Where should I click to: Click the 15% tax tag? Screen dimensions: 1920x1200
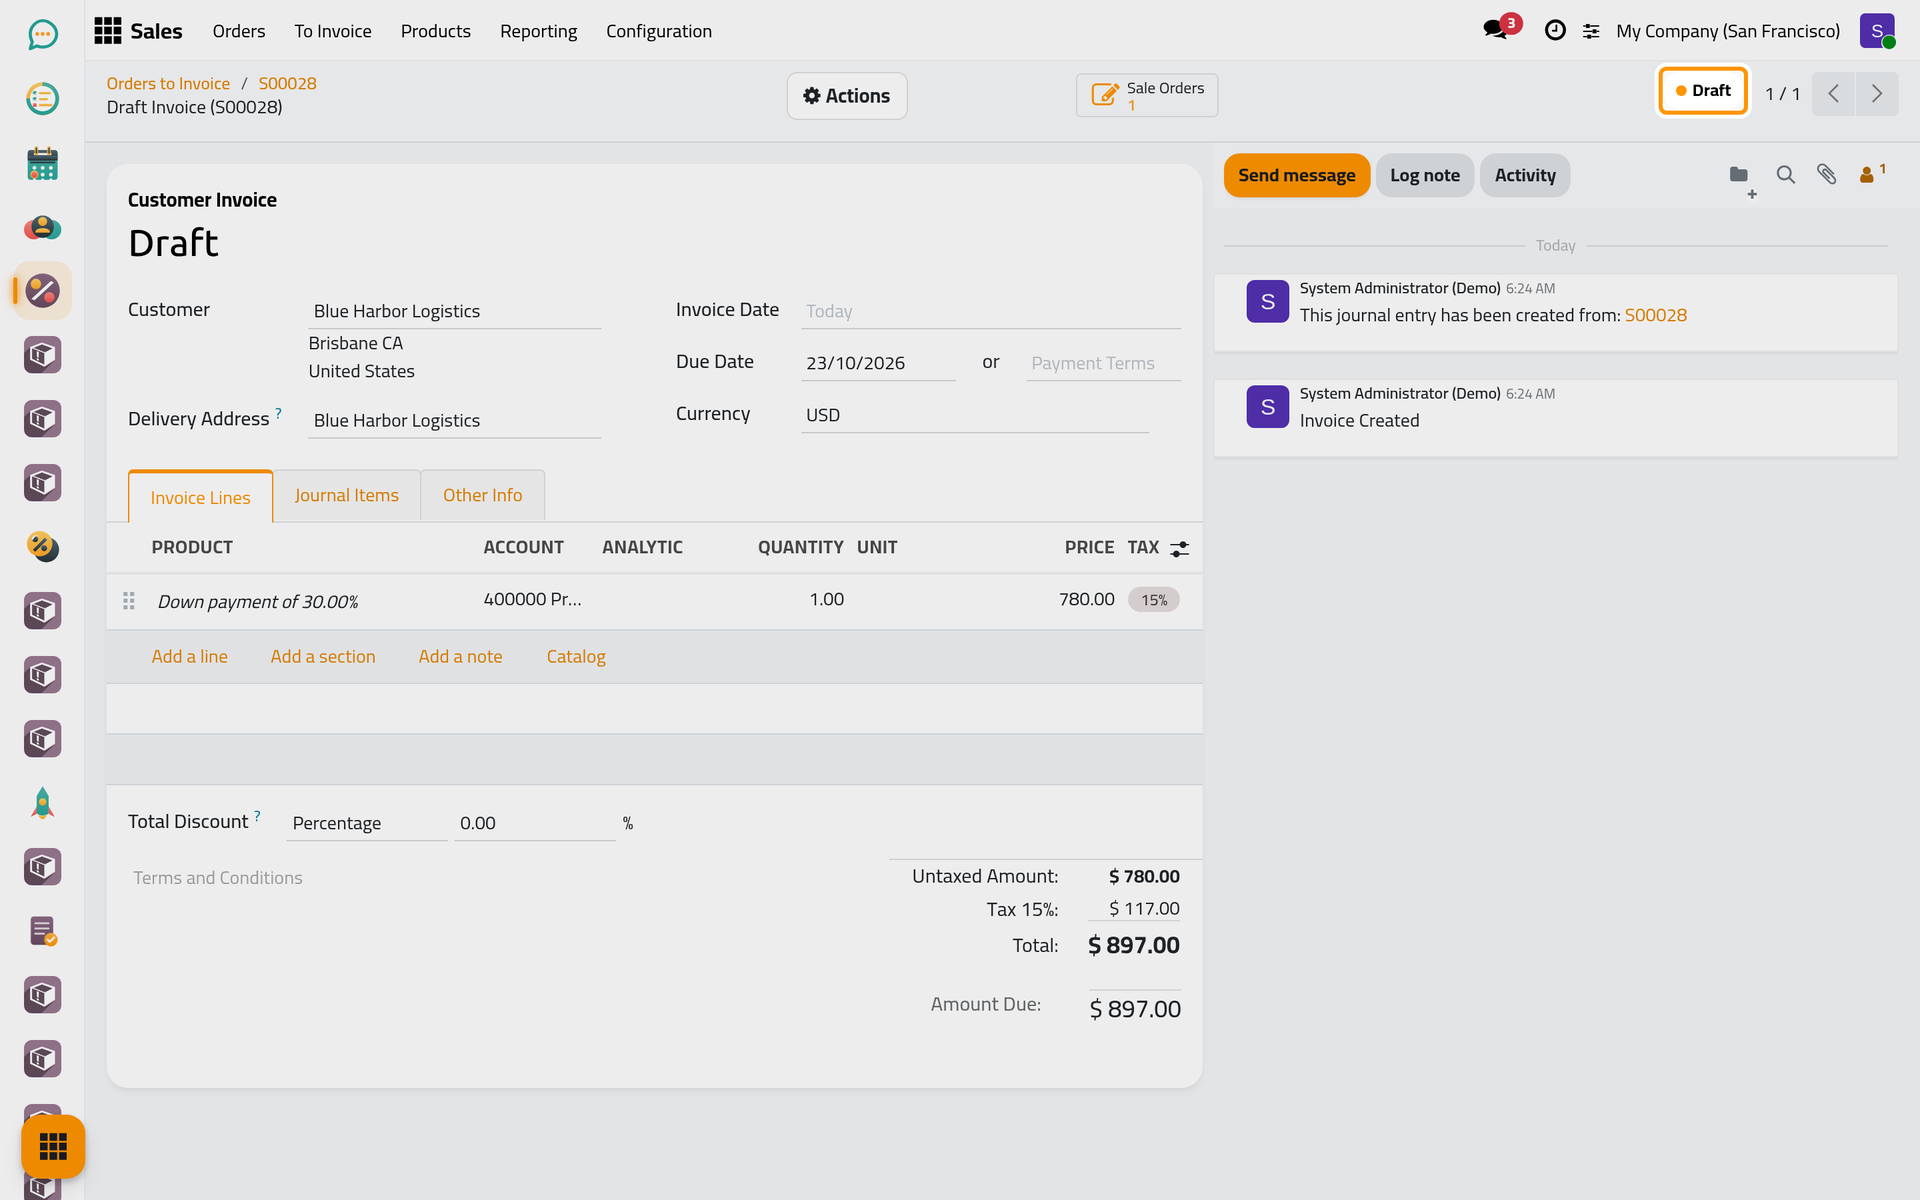tap(1154, 600)
